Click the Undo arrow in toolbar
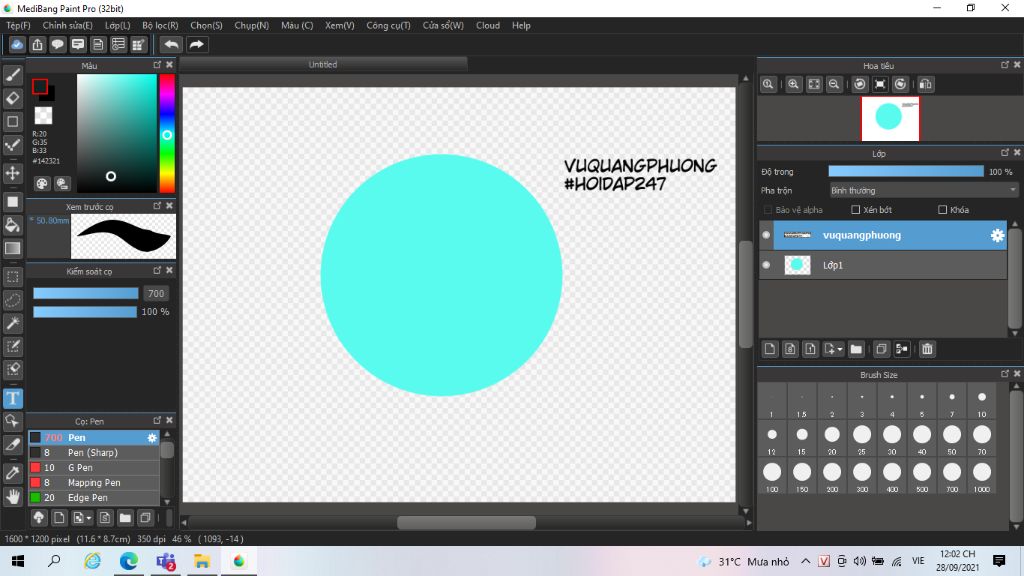 tap(171, 44)
